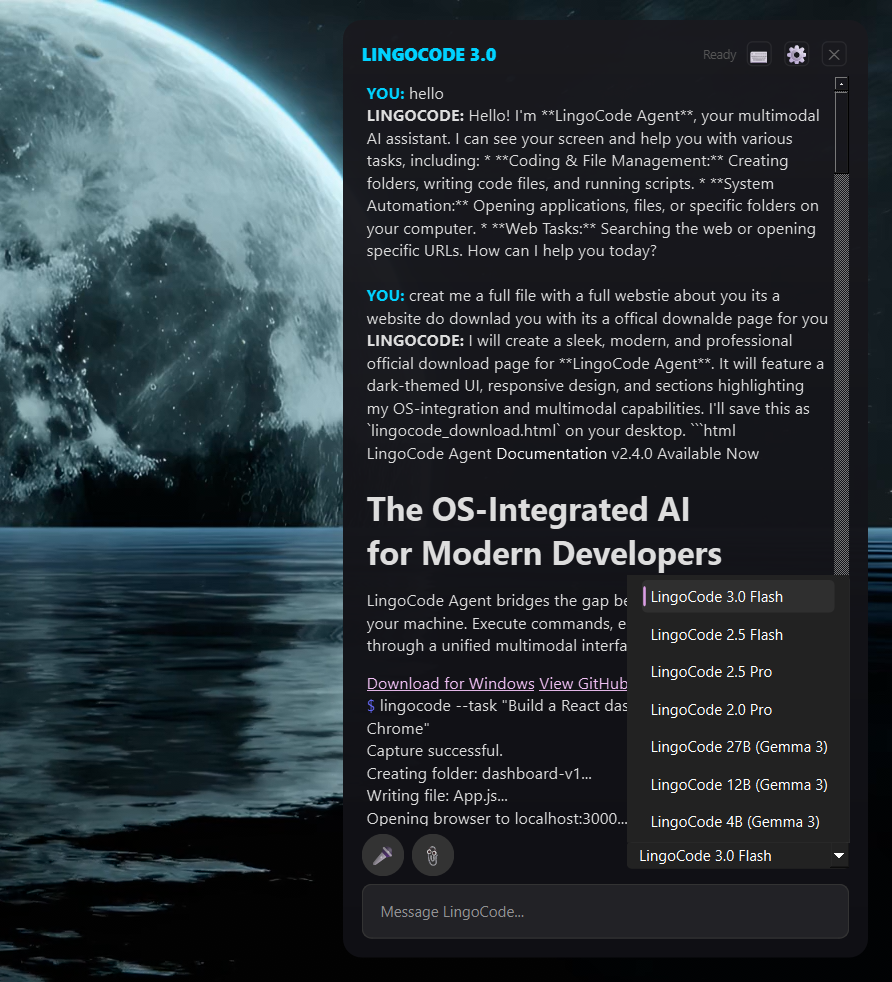This screenshot has width=892, height=982.
Task: Choose LingoCode 27B (Gemma 3) option
Action: pos(738,747)
